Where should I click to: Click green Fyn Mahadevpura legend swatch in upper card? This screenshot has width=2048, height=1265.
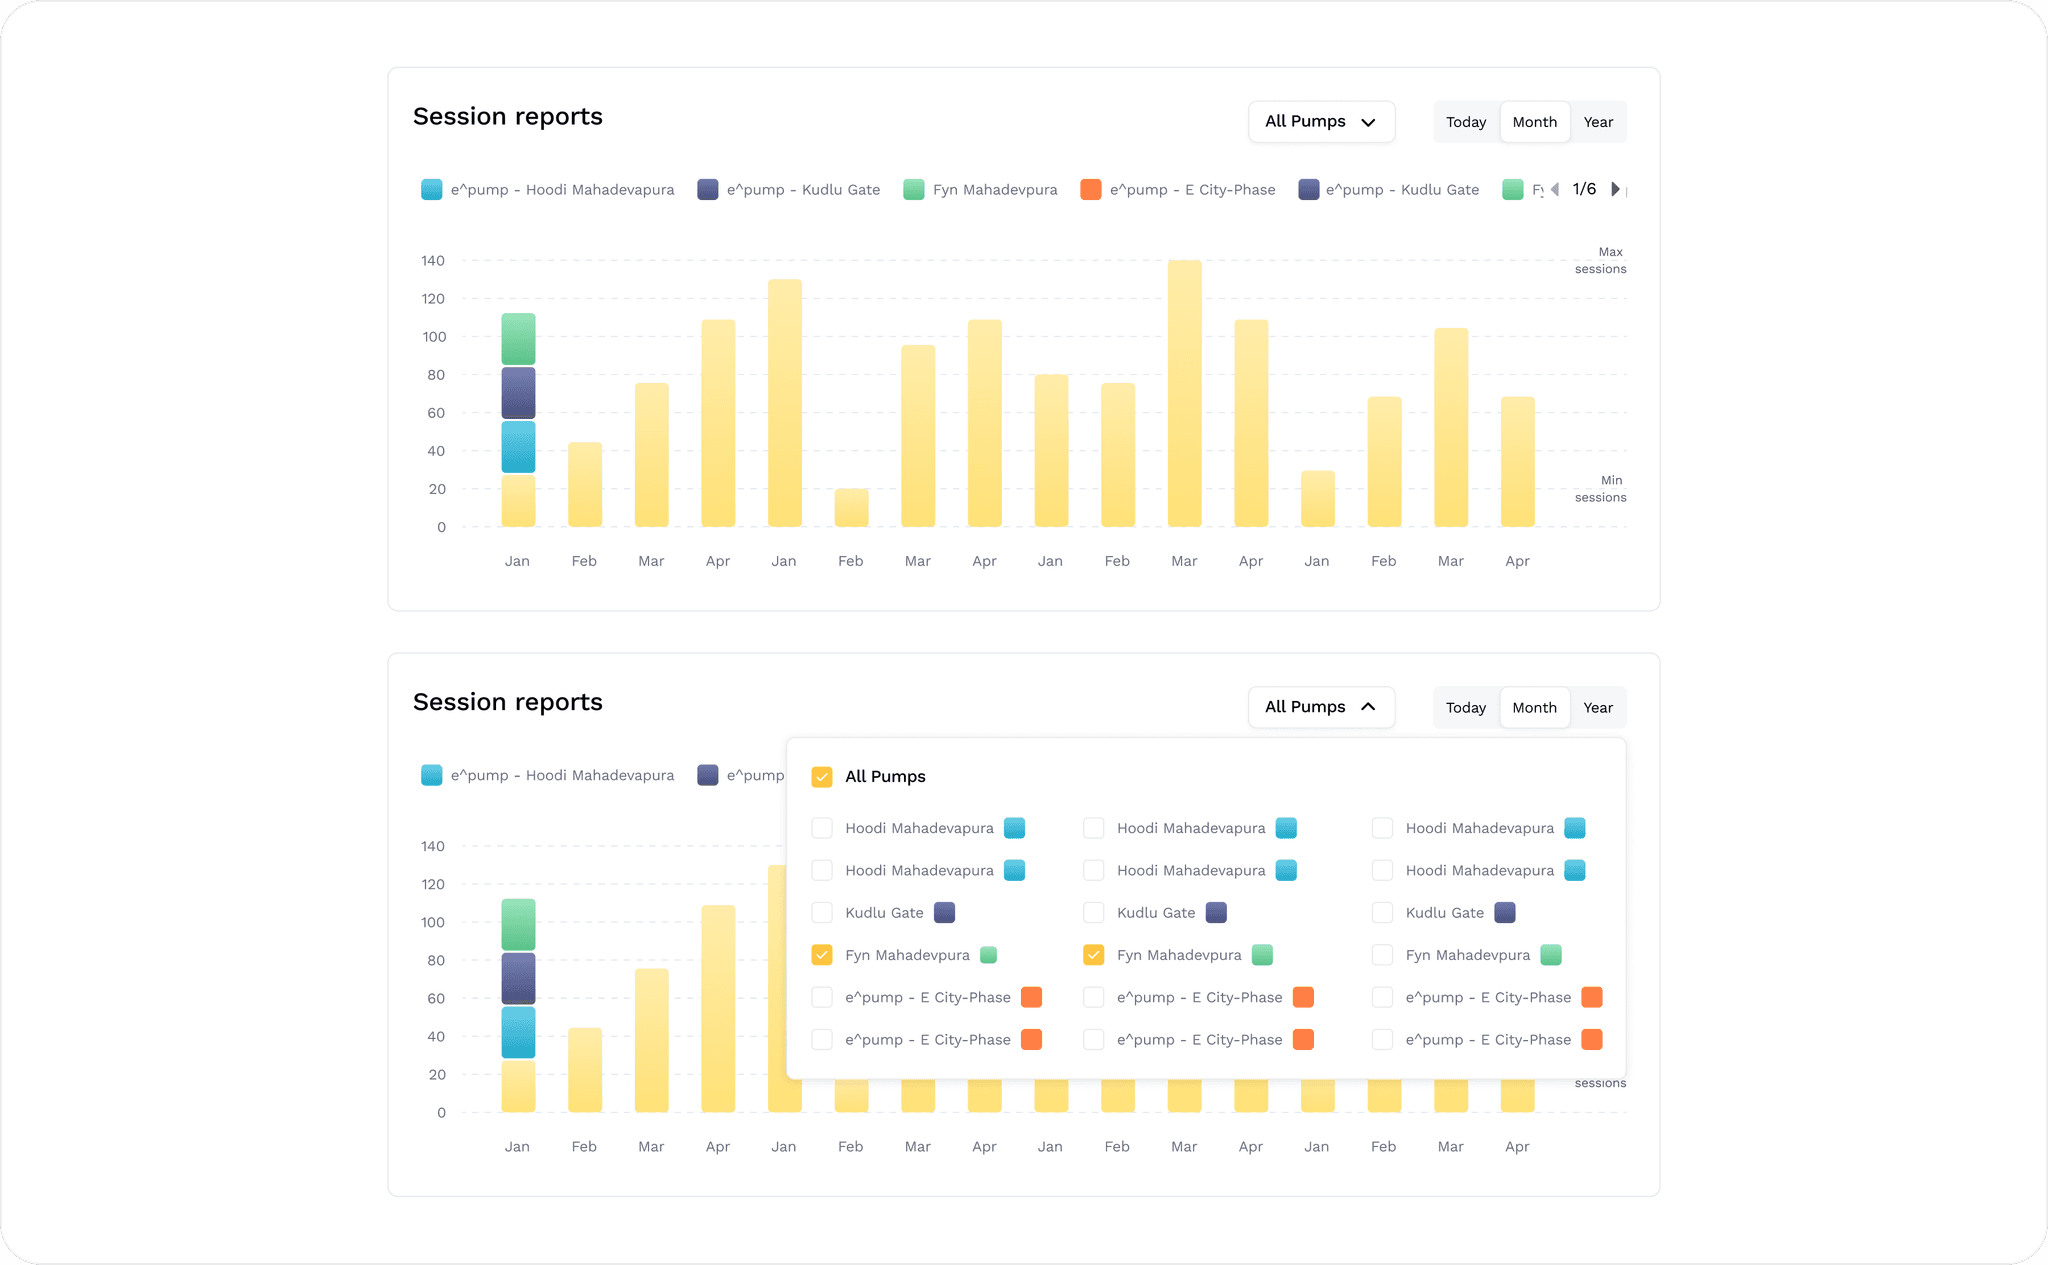point(914,189)
